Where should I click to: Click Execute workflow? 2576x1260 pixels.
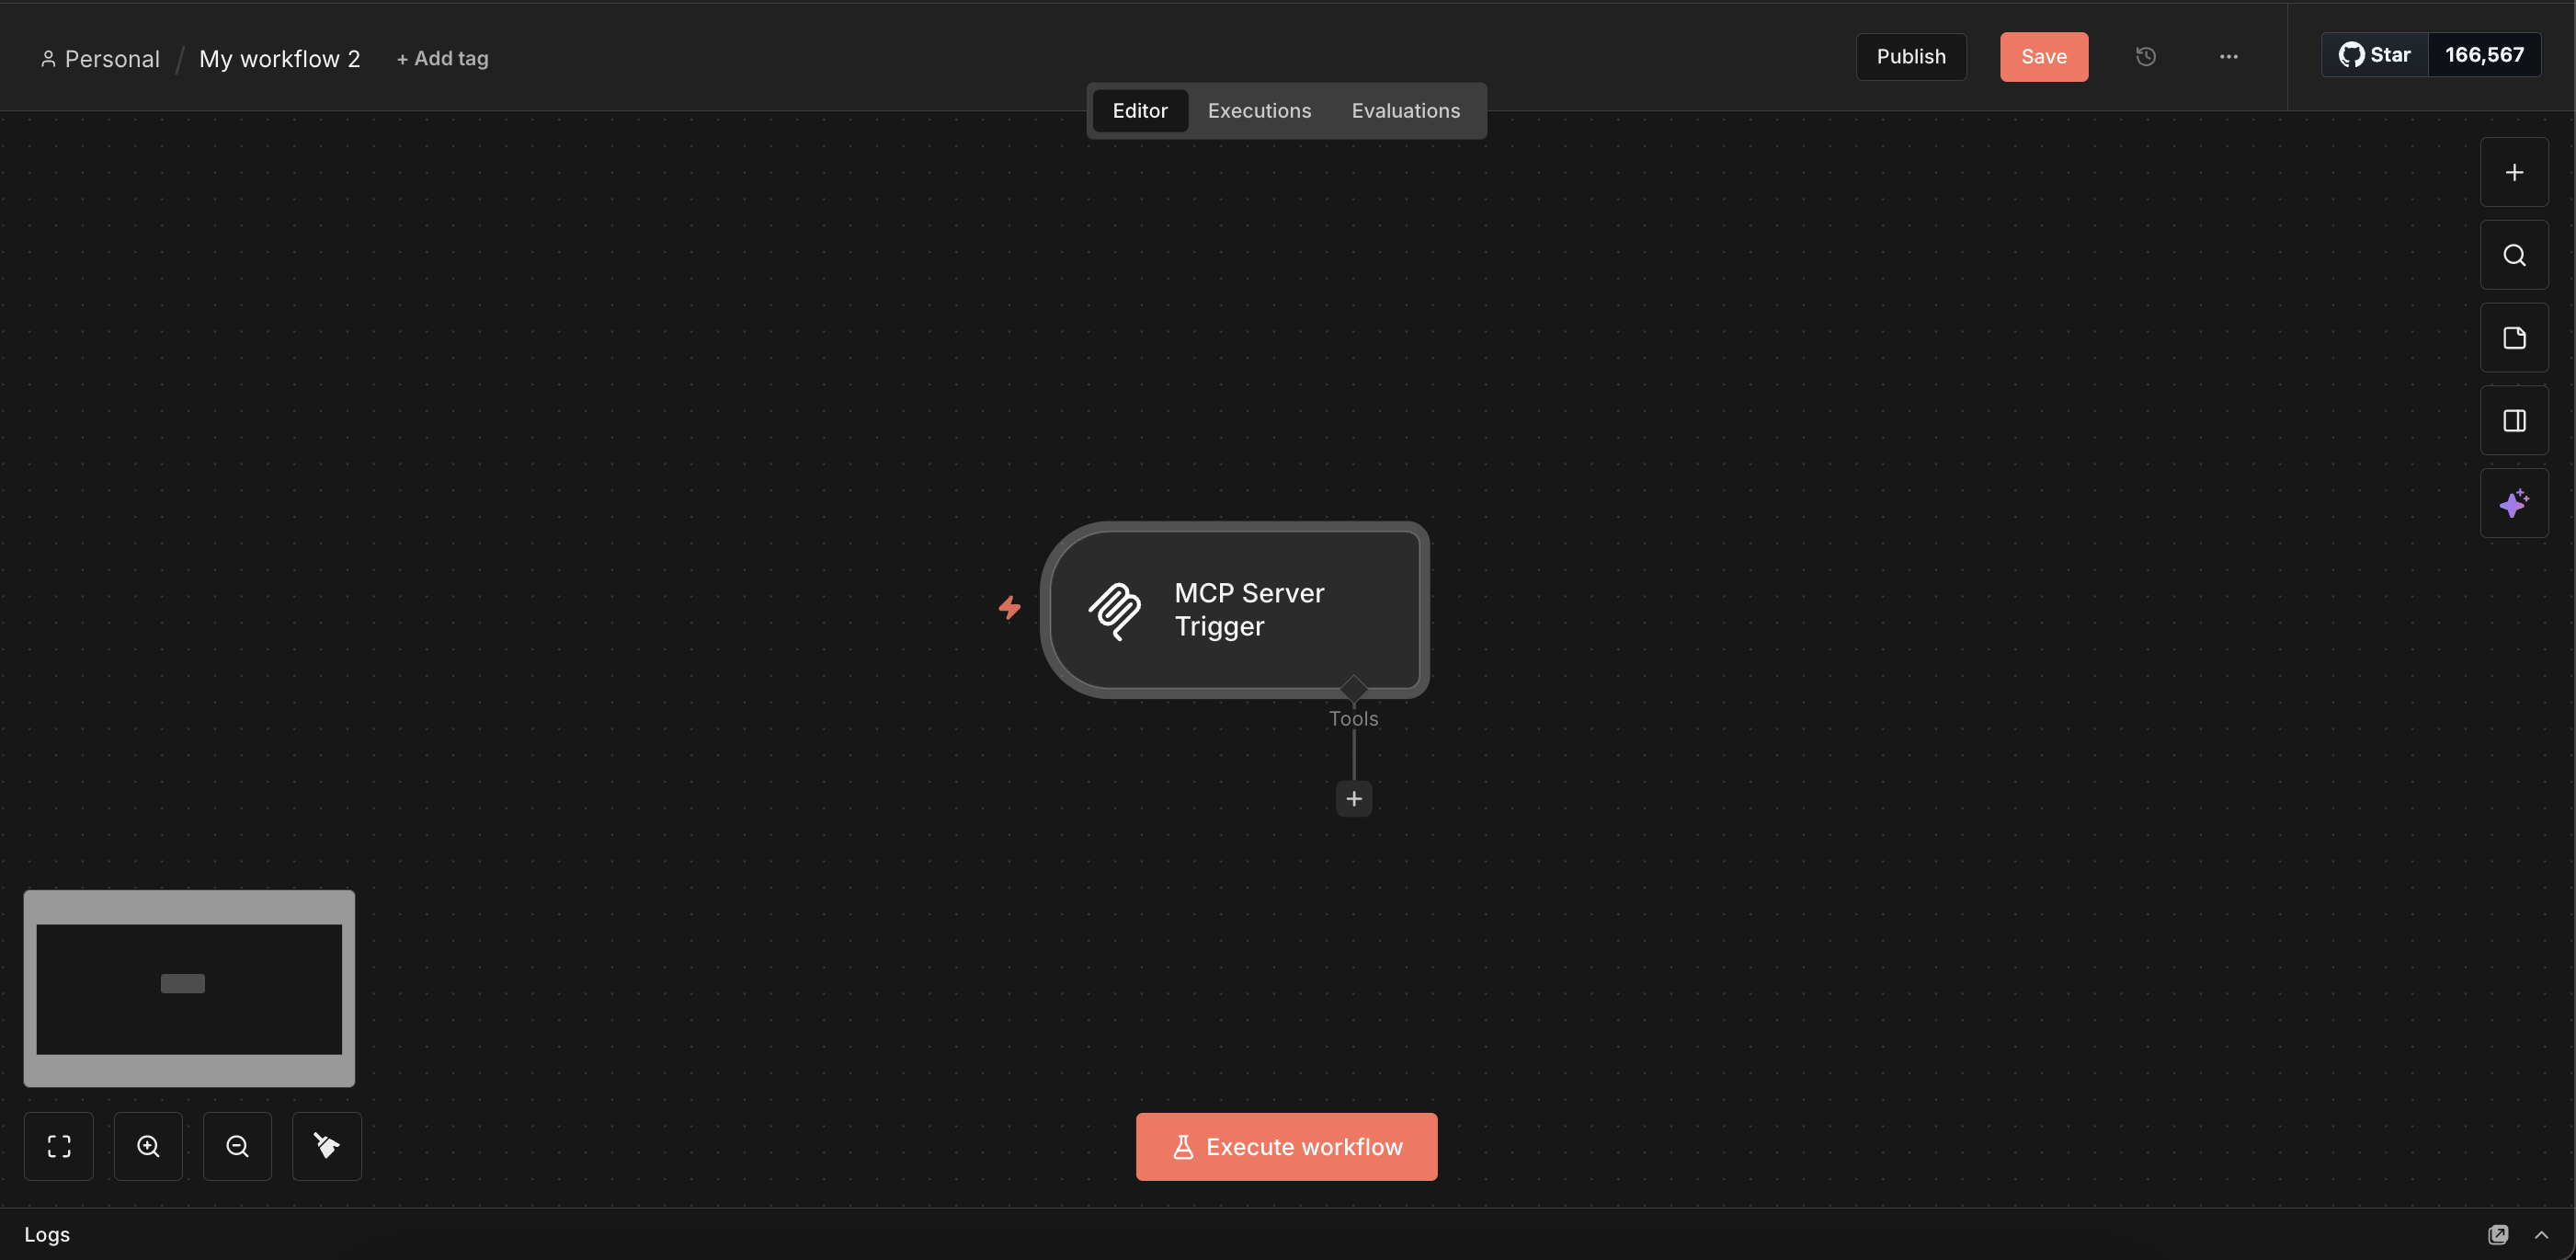pyautogui.click(x=1286, y=1146)
